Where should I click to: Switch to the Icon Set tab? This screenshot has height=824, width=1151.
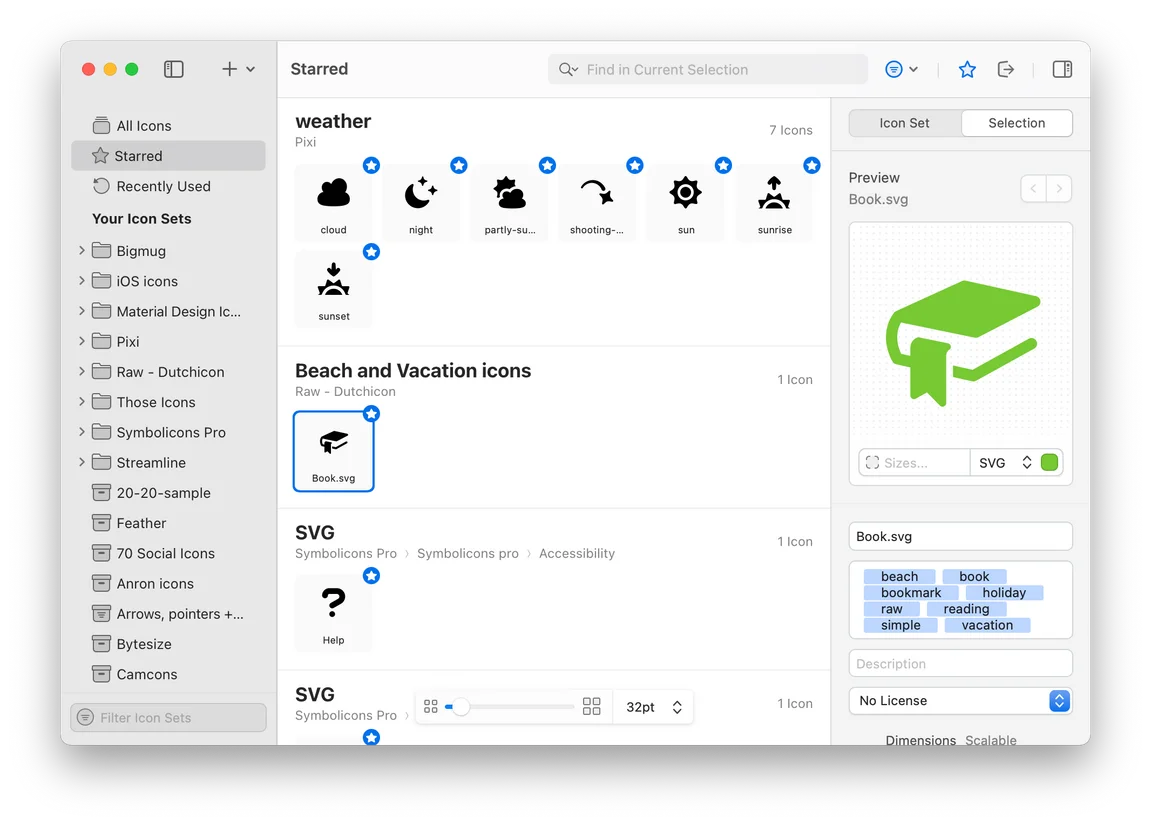904,123
